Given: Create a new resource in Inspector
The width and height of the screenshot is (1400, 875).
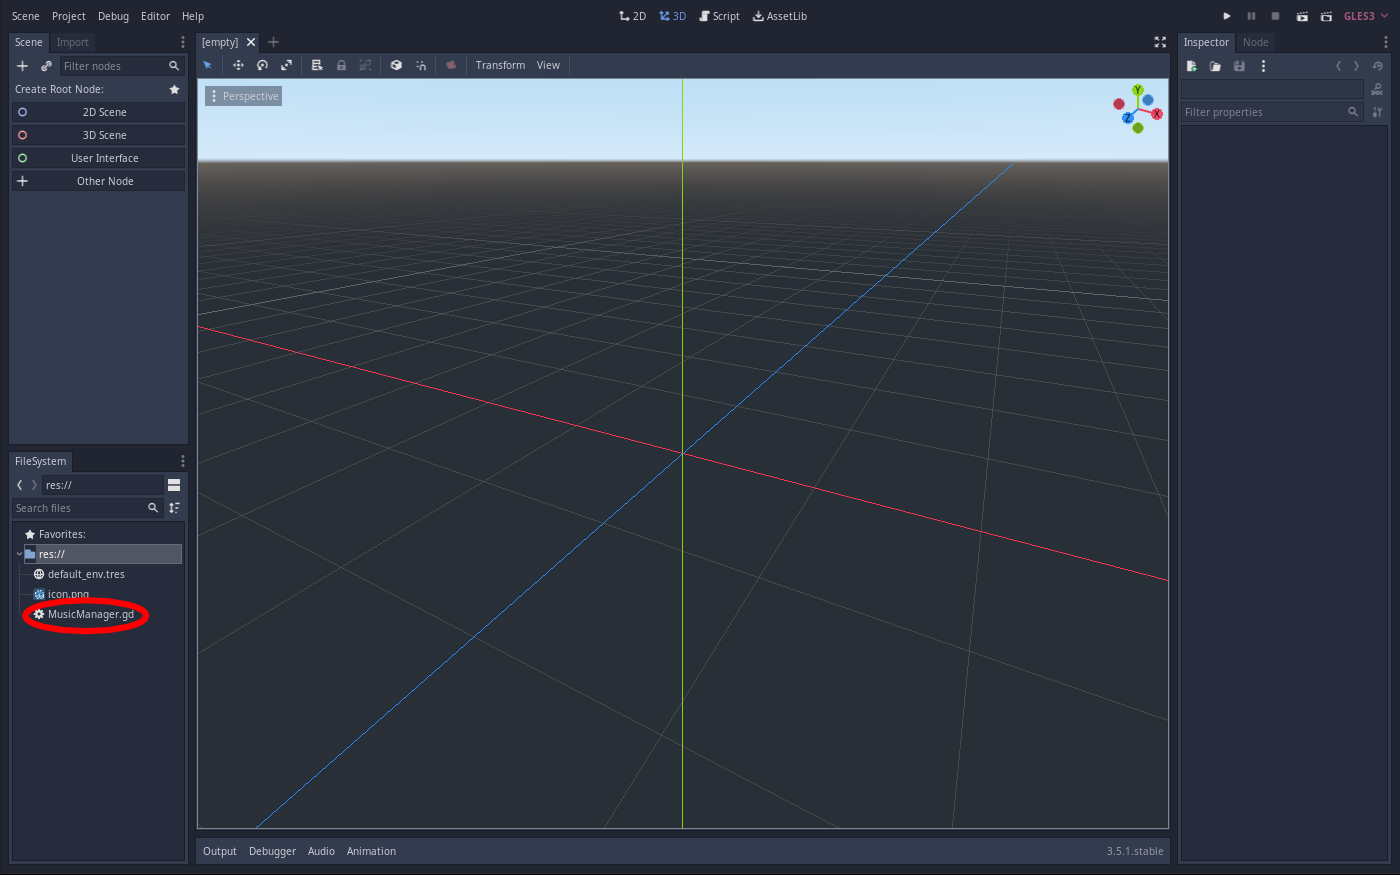Looking at the screenshot, I should pyautogui.click(x=1192, y=66).
